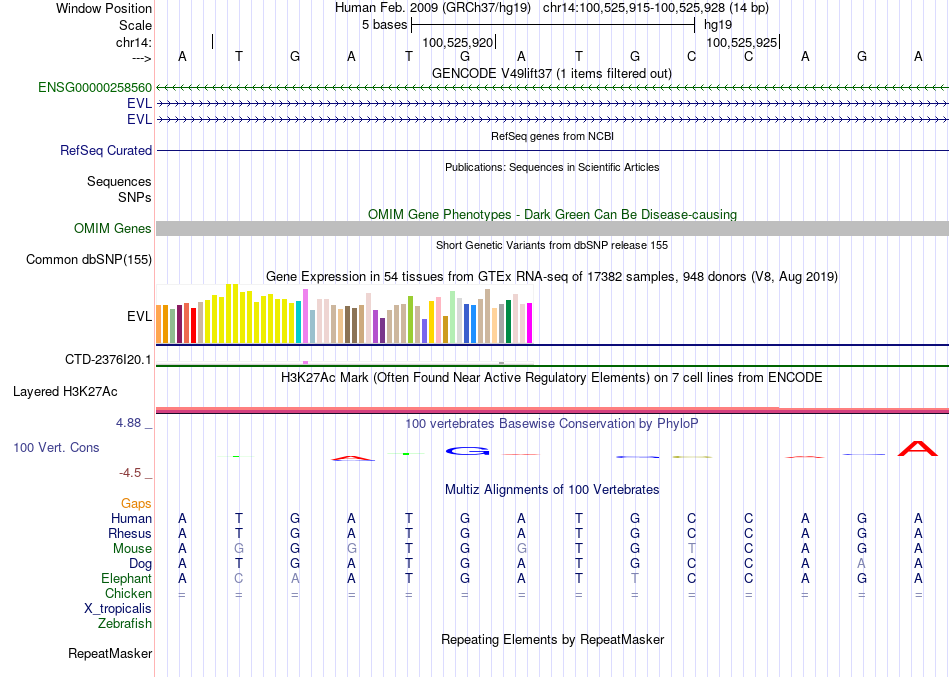Select the 100 Vert. Cons track label

(56, 447)
